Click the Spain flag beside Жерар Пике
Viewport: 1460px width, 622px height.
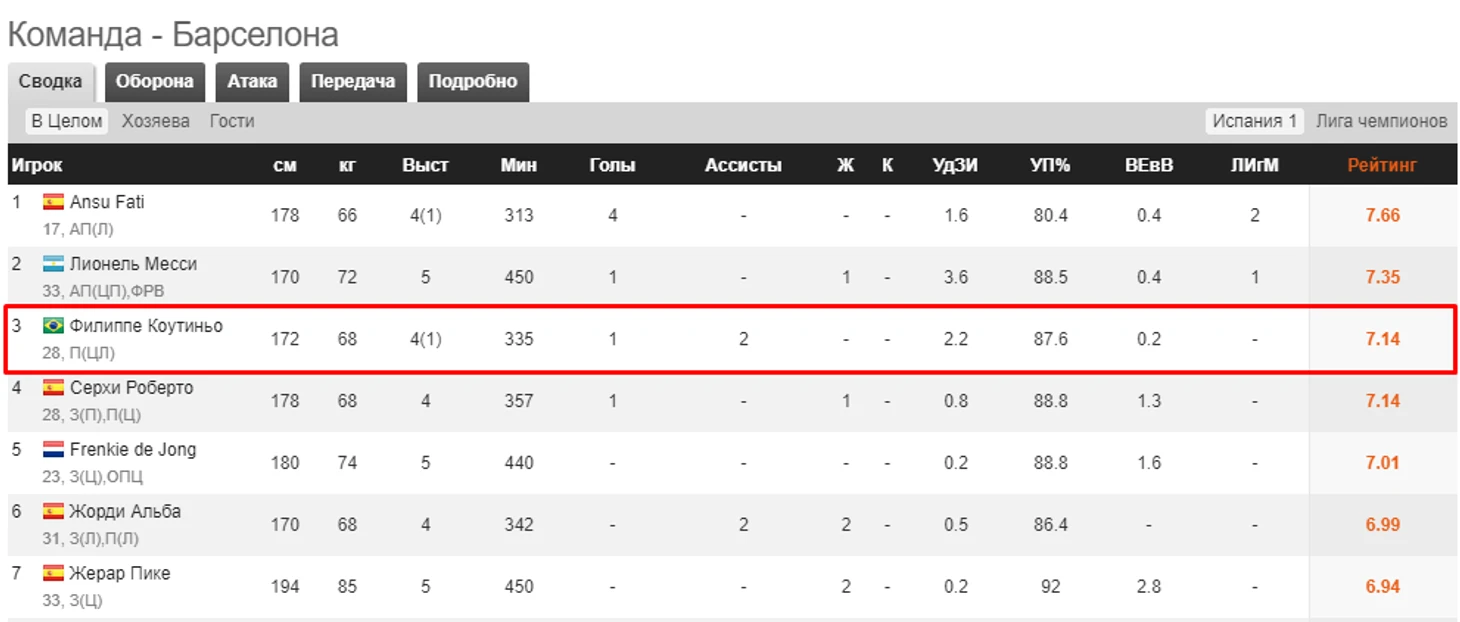(x=53, y=574)
